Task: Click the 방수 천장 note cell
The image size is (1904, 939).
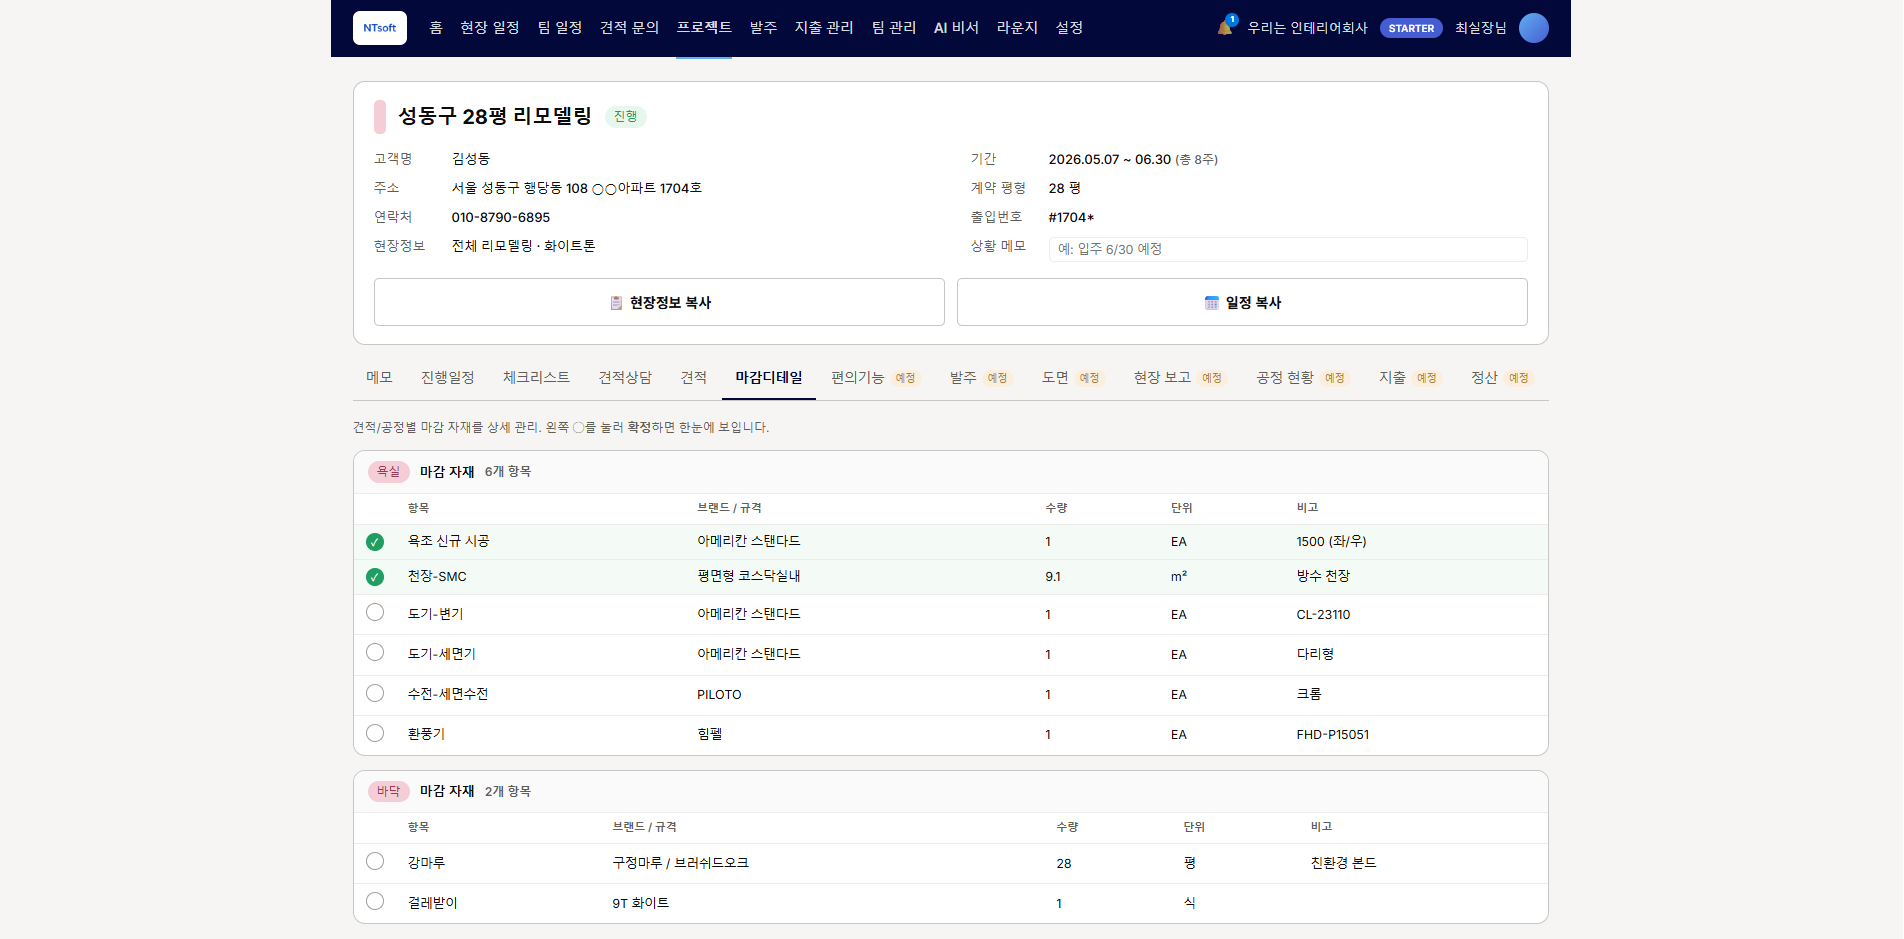Action: pyautogui.click(x=1323, y=576)
